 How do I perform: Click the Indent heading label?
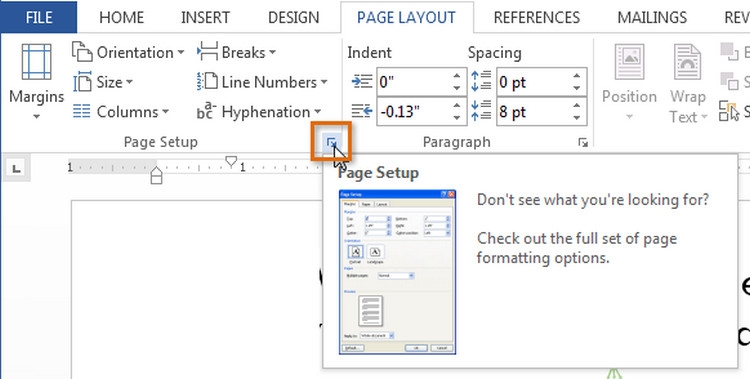[369, 52]
